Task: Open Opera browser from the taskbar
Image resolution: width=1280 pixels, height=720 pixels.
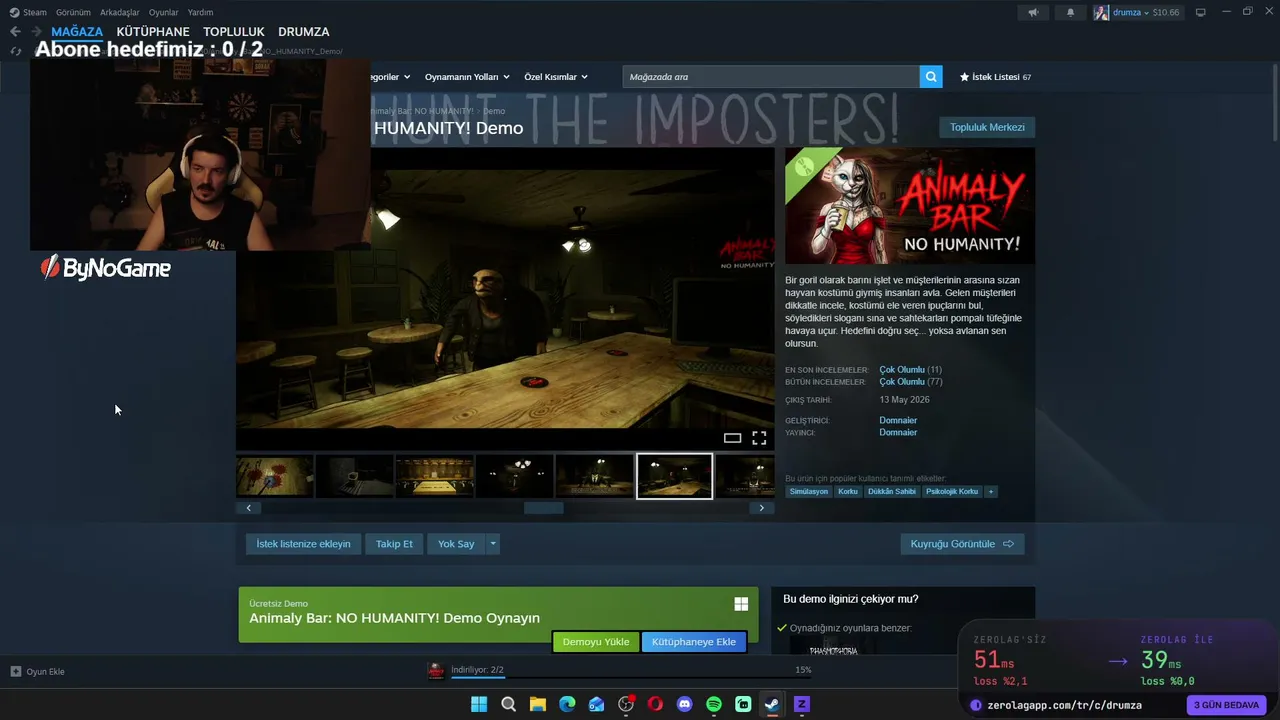Action: click(655, 704)
